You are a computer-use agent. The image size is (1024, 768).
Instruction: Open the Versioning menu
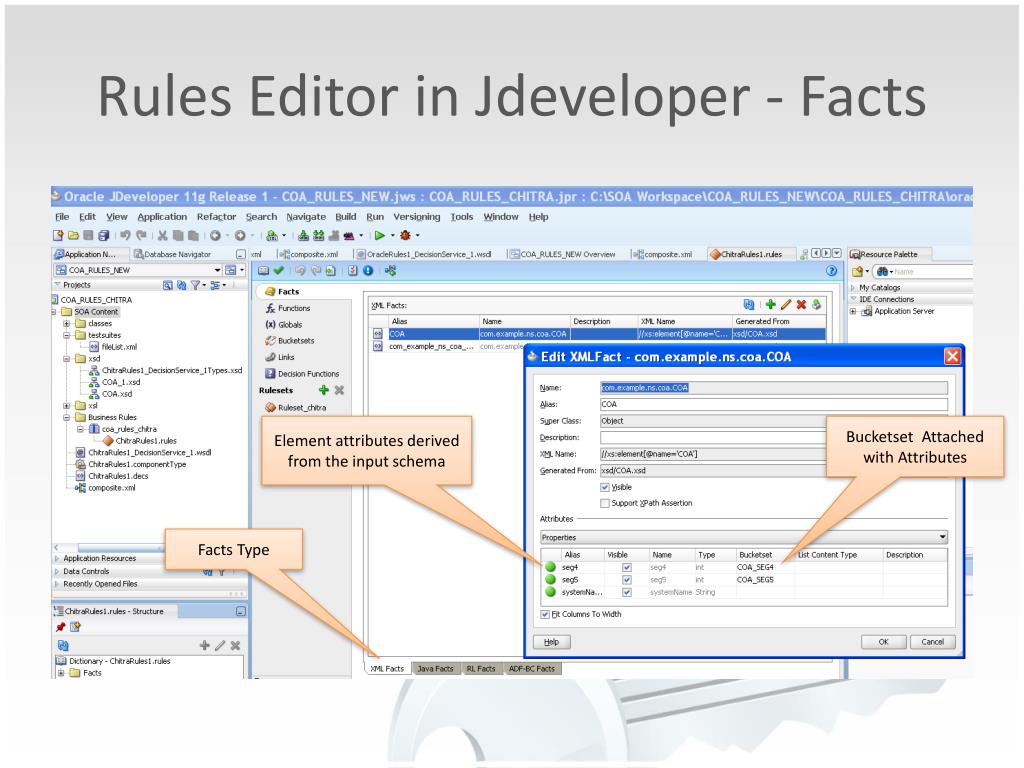click(417, 217)
